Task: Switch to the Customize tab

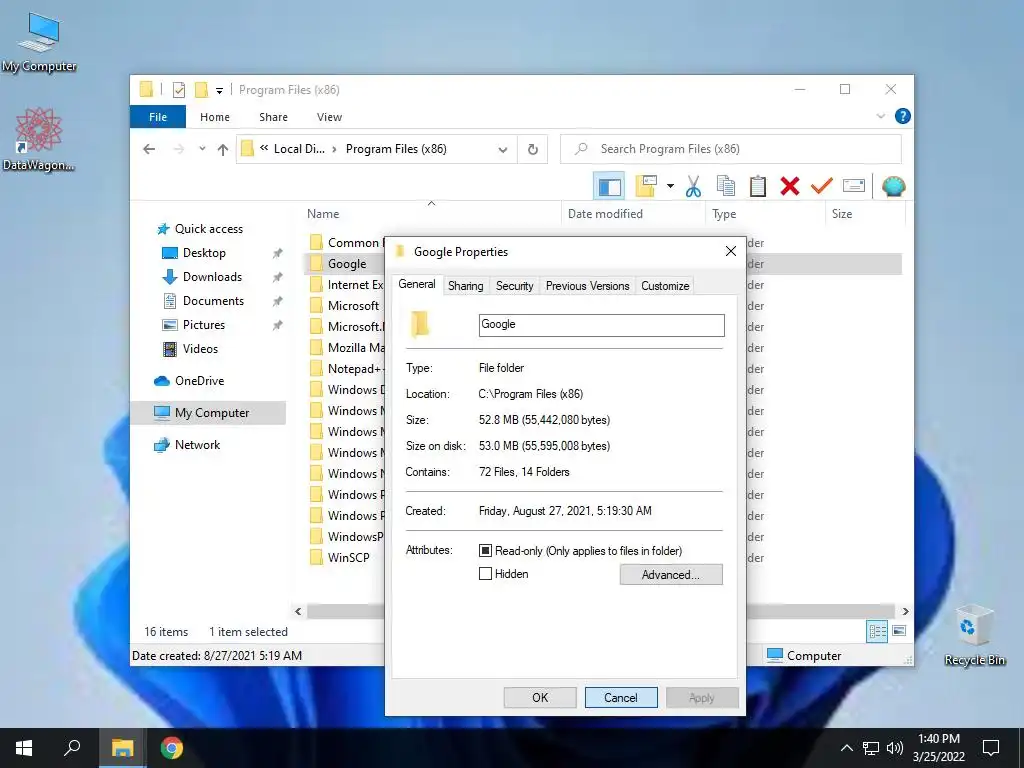Action: [665, 286]
